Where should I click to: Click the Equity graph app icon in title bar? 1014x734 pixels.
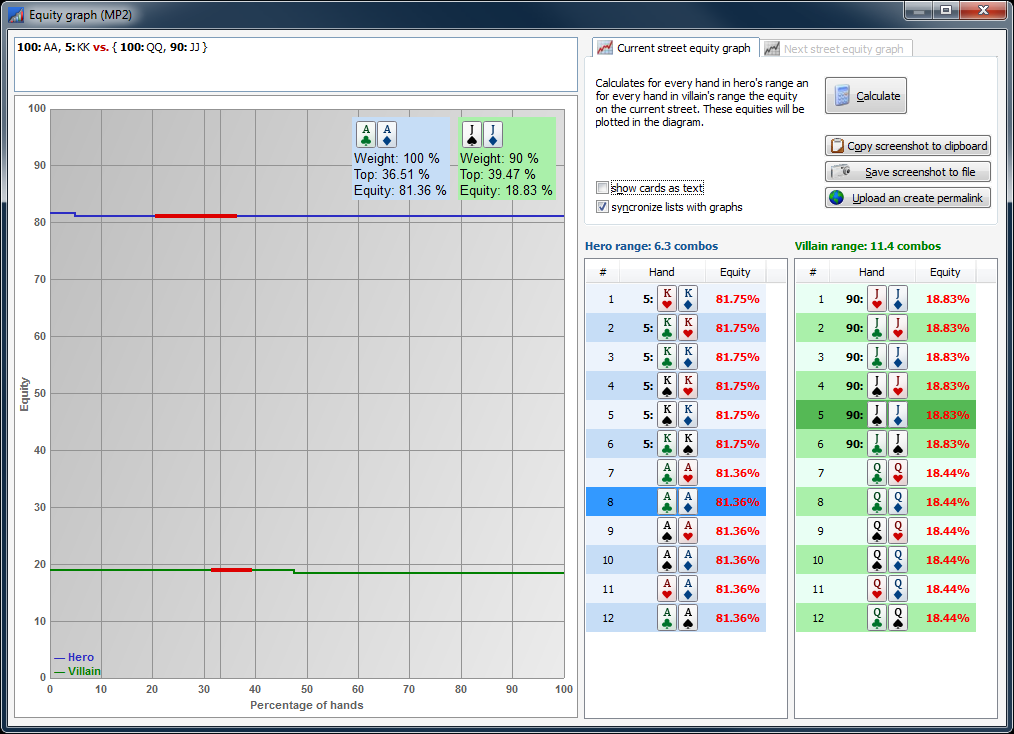coord(16,15)
